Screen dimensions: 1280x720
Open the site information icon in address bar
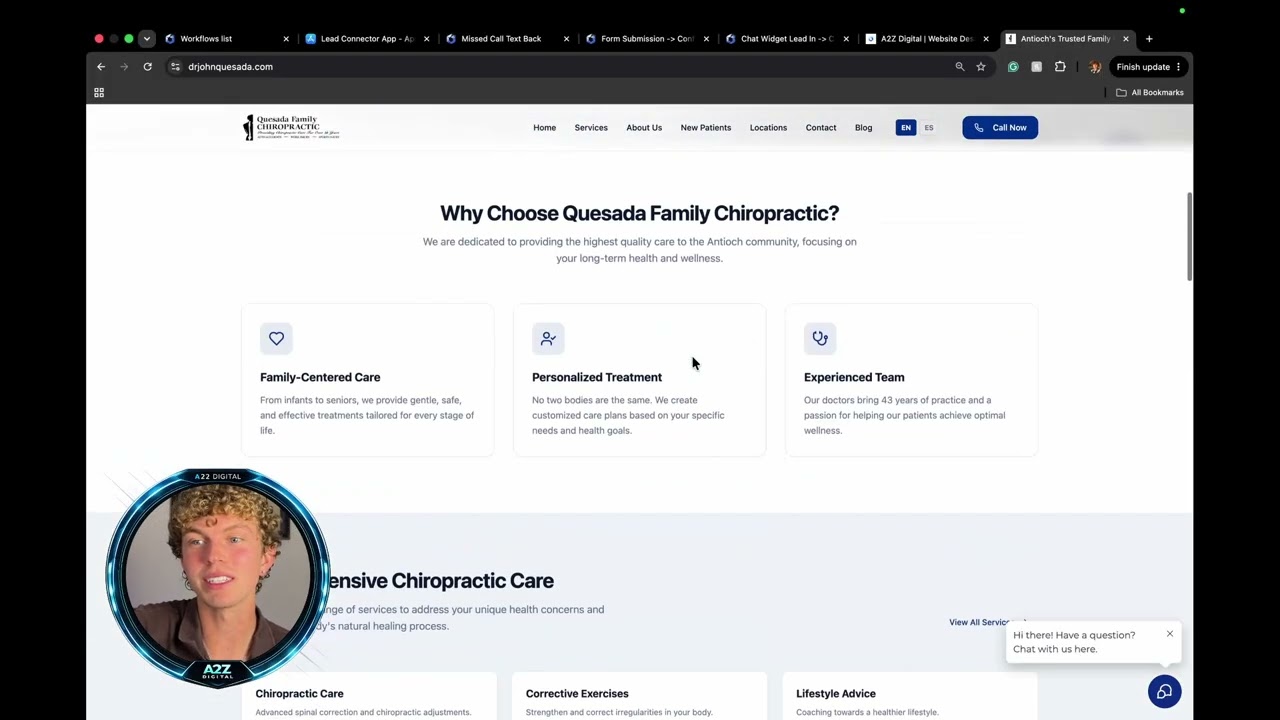click(175, 67)
